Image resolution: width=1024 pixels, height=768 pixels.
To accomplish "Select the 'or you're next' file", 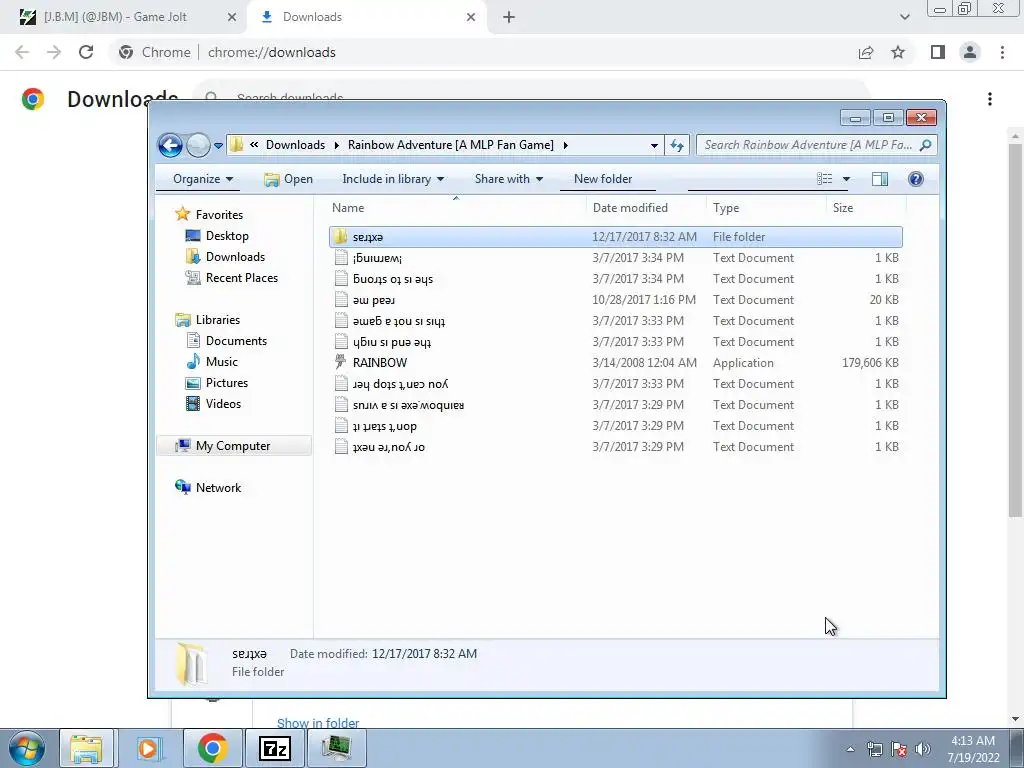I will pyautogui.click(x=616, y=447).
